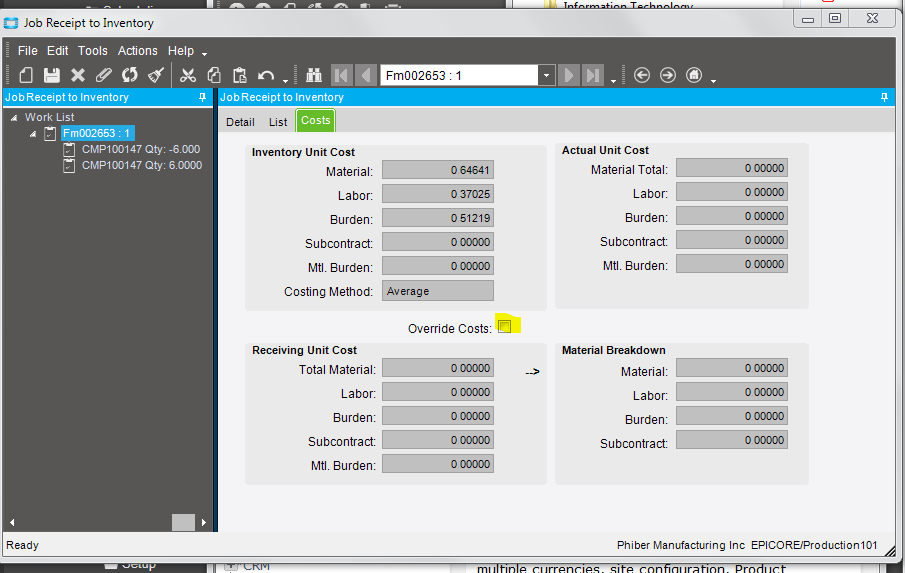Screen dimensions: 905x573
Task: Select CMP100147 Qty: -6.000 tree row
Action: tap(141, 149)
